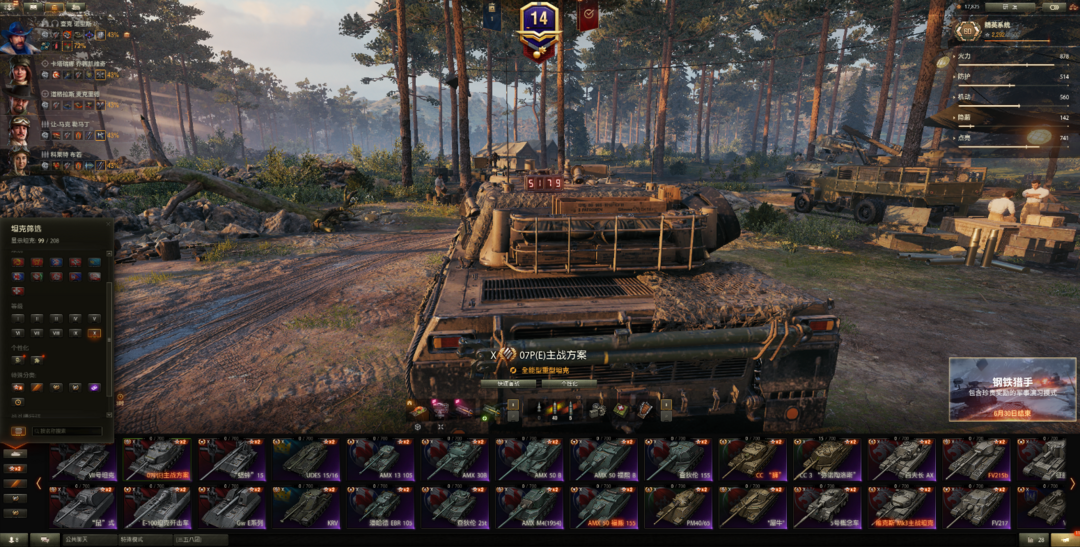Focus the tank name search field
The height and width of the screenshot is (547, 1080).
(68, 431)
